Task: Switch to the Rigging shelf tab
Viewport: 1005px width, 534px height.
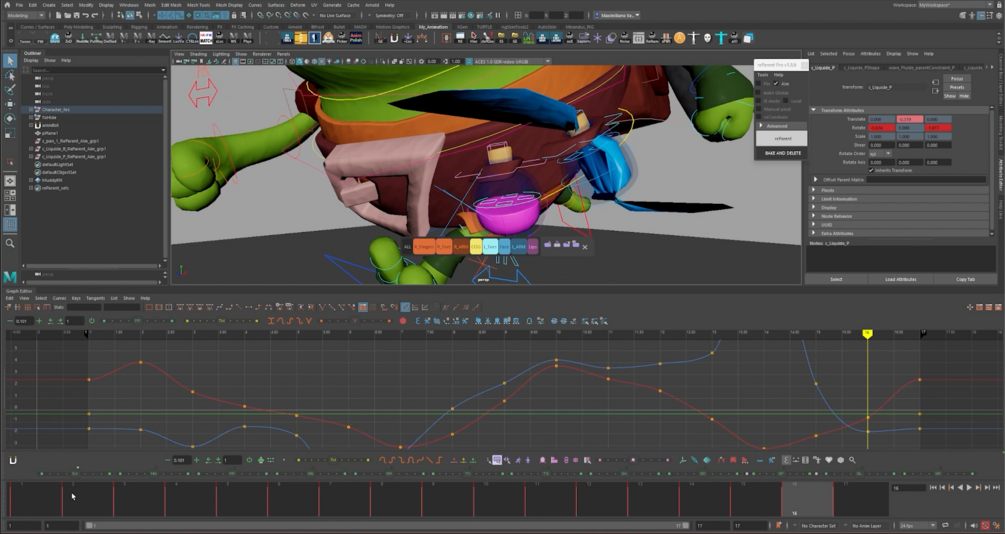Action: click(x=139, y=27)
